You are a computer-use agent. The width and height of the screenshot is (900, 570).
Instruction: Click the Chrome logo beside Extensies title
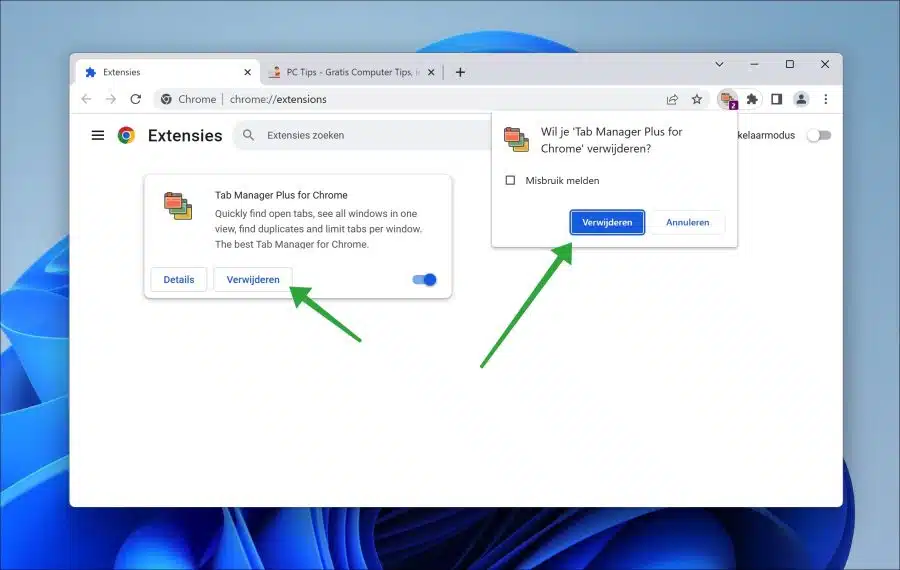pos(126,135)
